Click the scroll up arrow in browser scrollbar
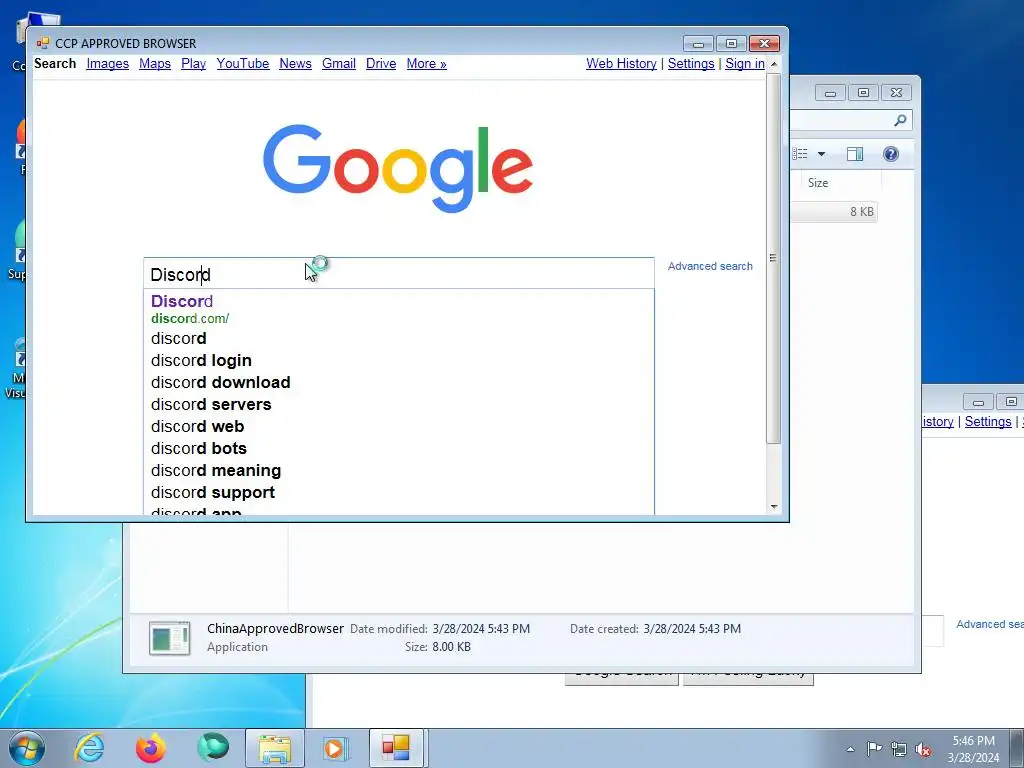 click(774, 64)
